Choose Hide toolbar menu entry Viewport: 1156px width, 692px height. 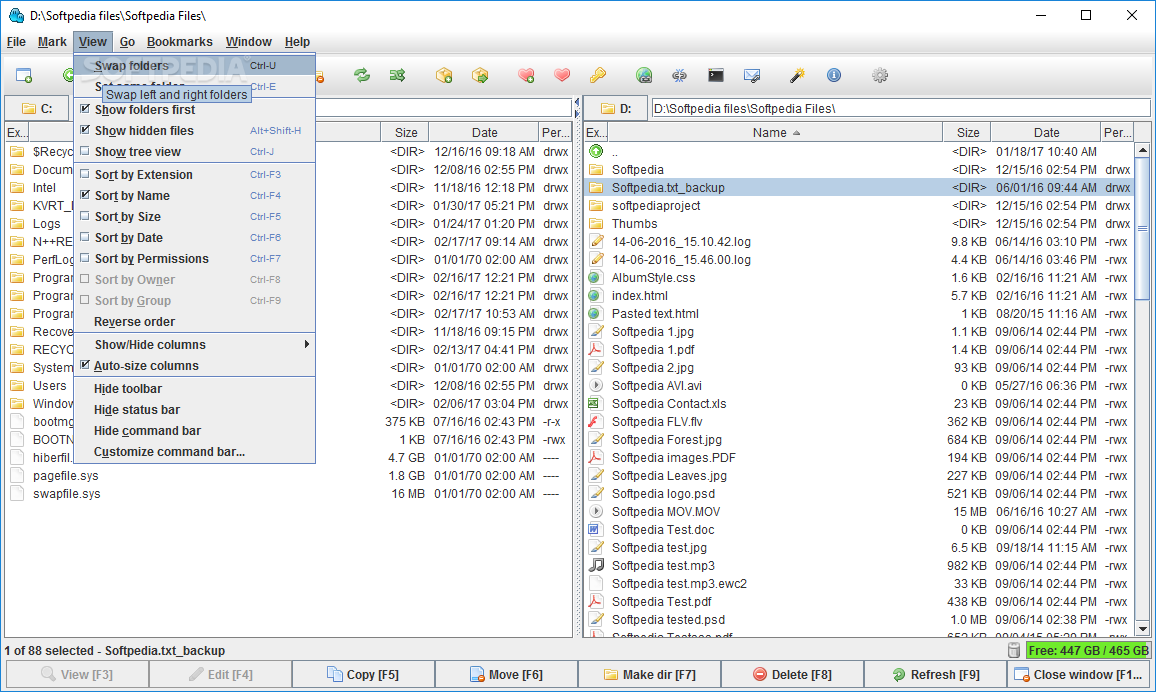[x=195, y=388]
